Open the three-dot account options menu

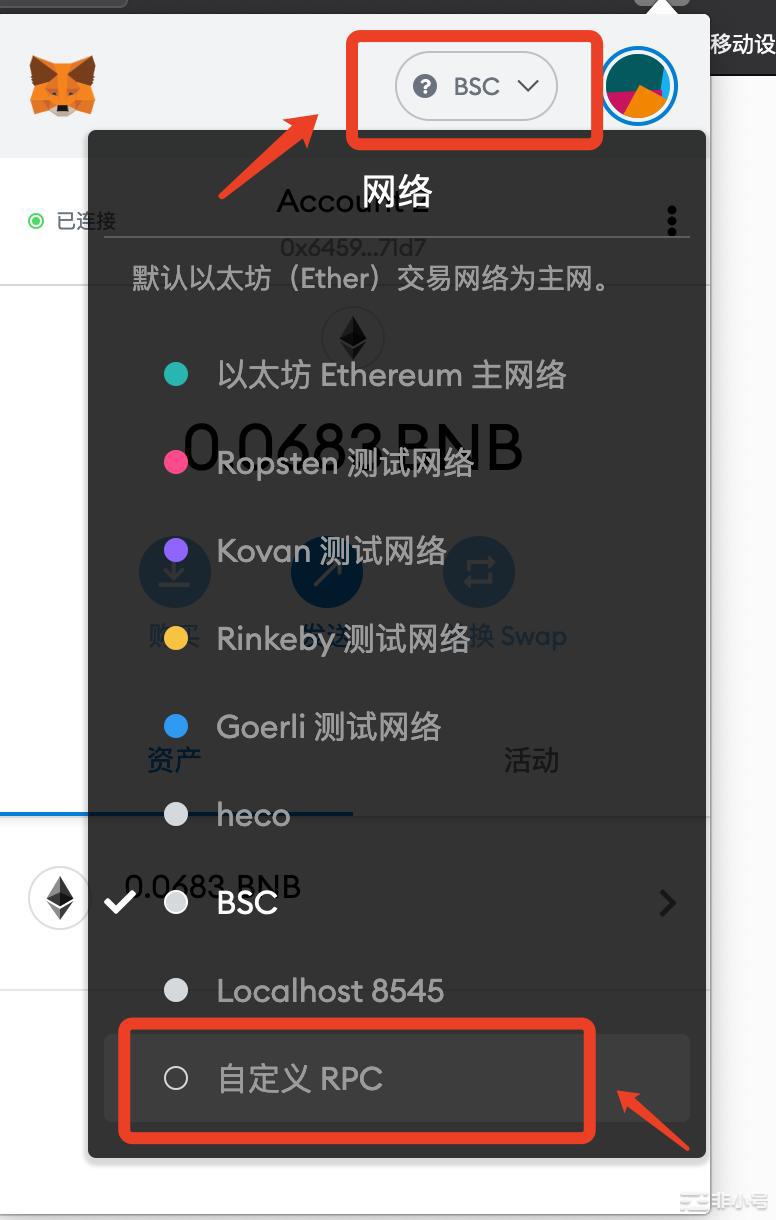[672, 220]
